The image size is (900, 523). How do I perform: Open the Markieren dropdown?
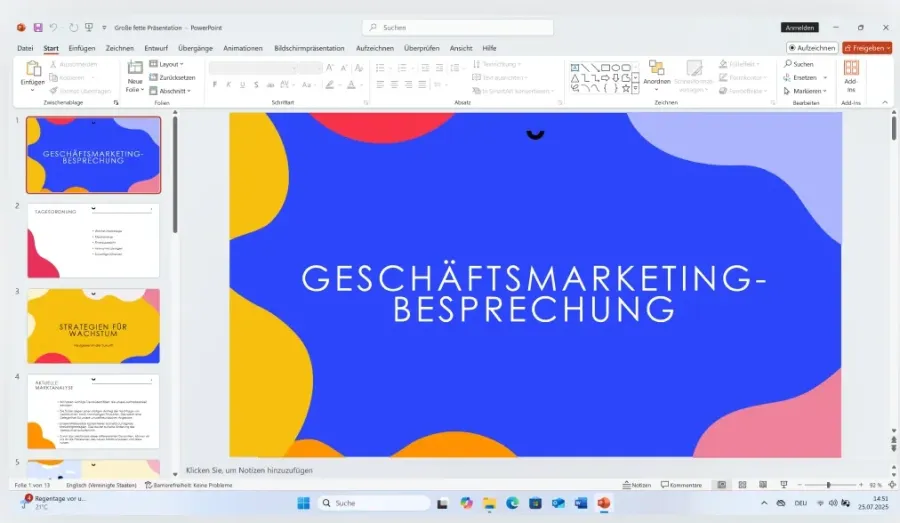[x=805, y=91]
